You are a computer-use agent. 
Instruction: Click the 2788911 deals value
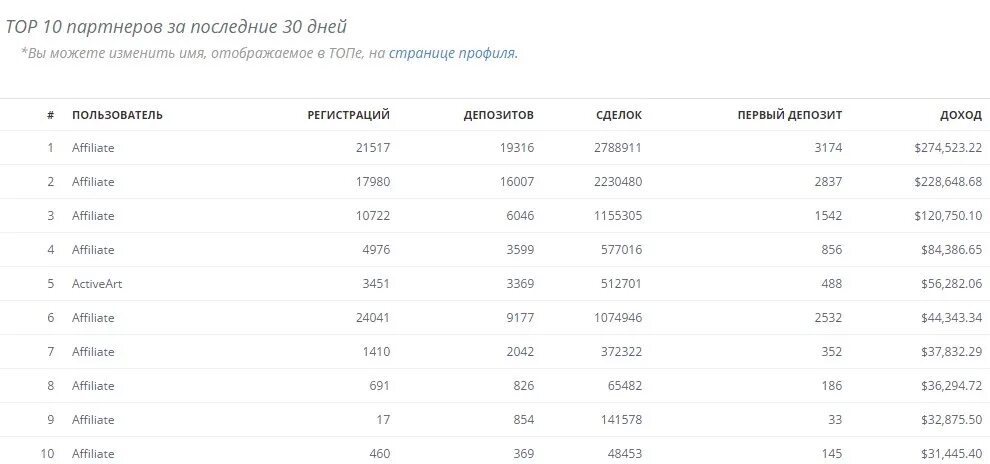coord(617,147)
